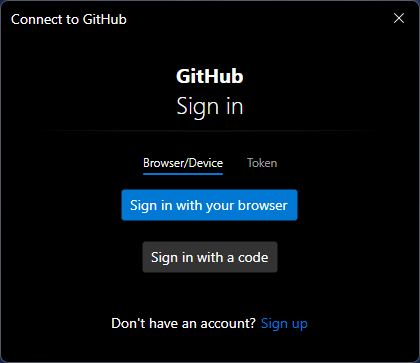
Task: Select the Browser/Device tab
Action: [183, 163]
